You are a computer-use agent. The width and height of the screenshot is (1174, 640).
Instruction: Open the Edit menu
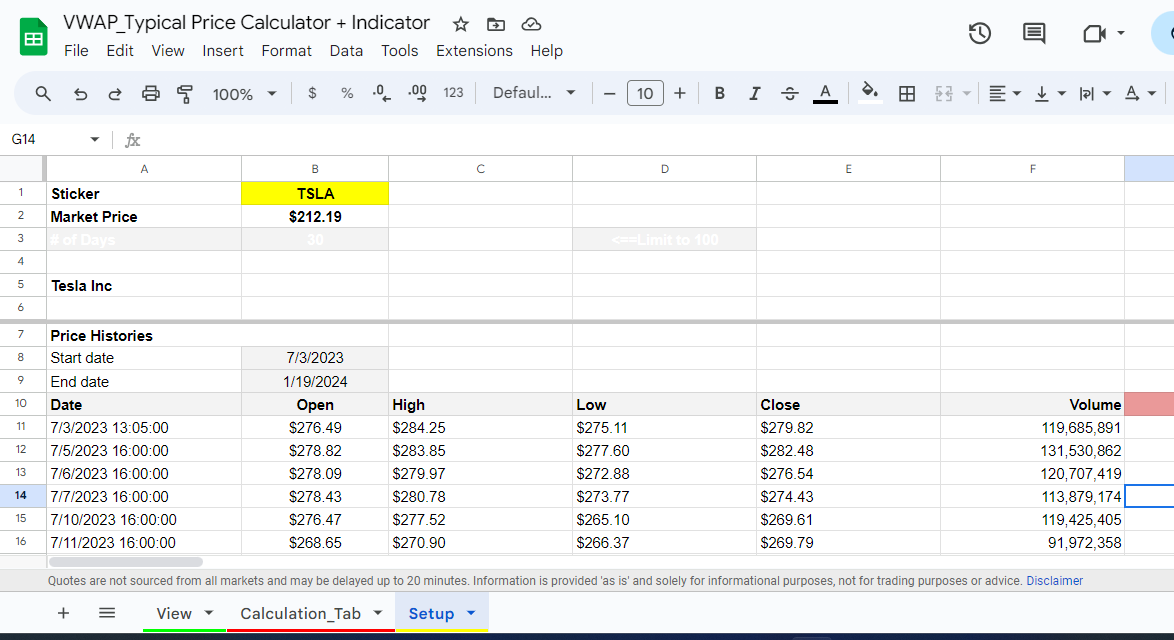point(120,51)
